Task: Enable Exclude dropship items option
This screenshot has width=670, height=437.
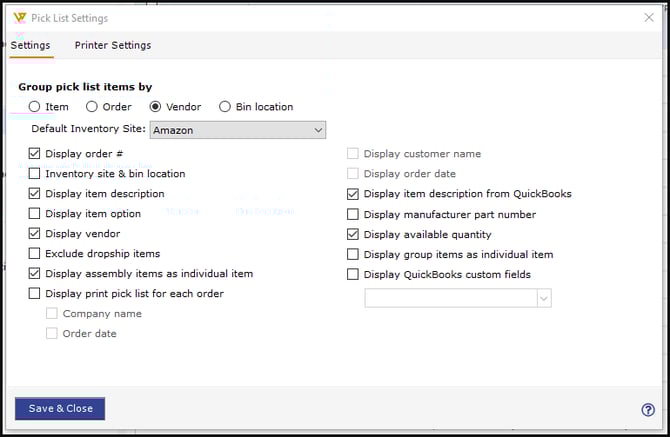Action: coord(35,254)
